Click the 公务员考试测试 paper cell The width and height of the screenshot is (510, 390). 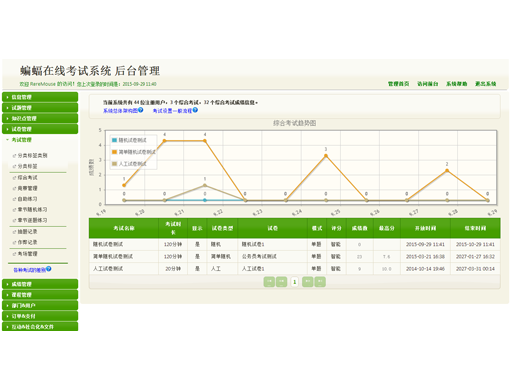pos(272,256)
